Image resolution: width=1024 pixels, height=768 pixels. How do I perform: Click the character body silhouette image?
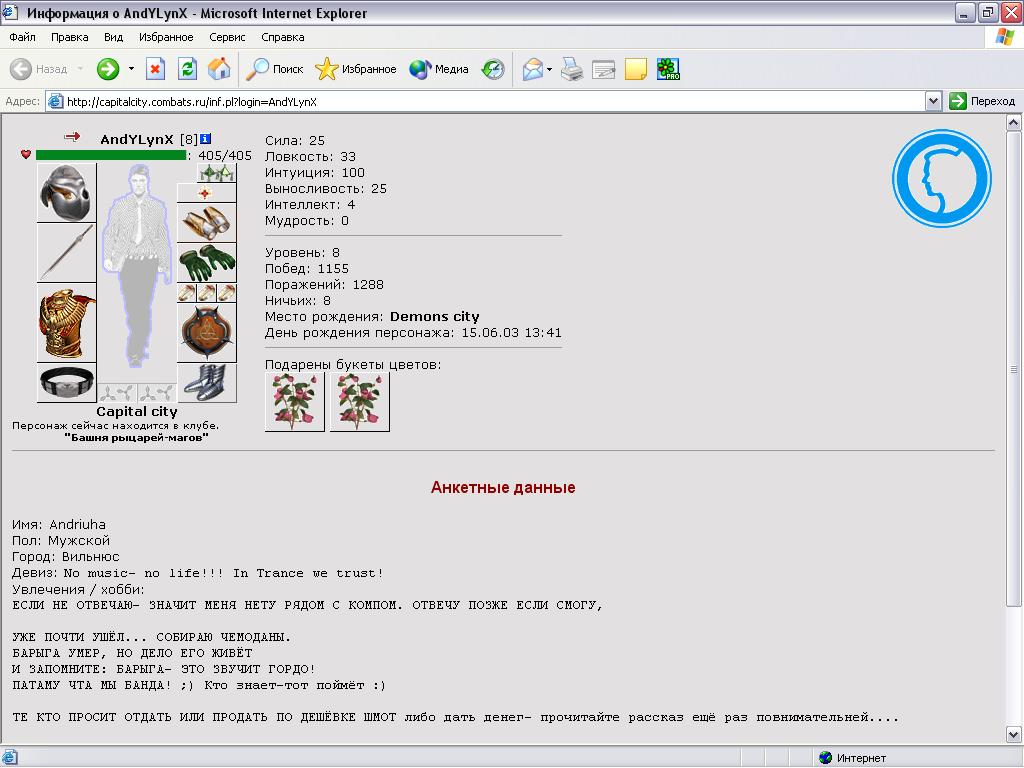click(136, 266)
